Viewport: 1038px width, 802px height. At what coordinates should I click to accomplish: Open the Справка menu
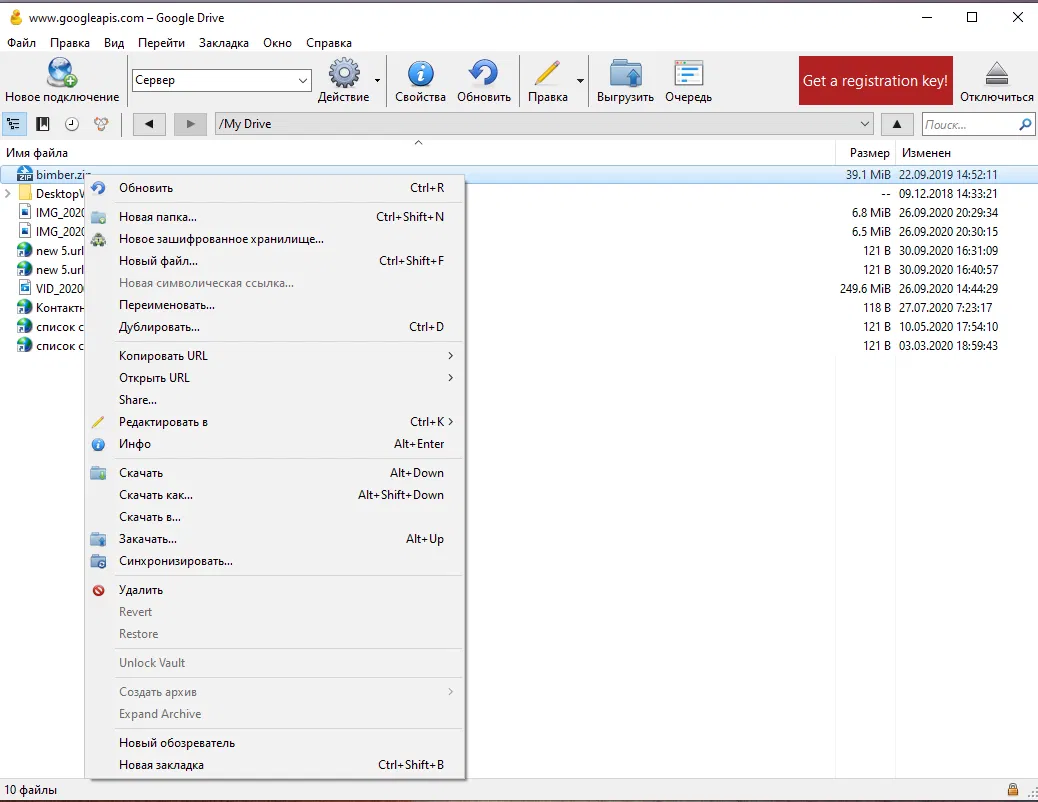click(x=329, y=43)
